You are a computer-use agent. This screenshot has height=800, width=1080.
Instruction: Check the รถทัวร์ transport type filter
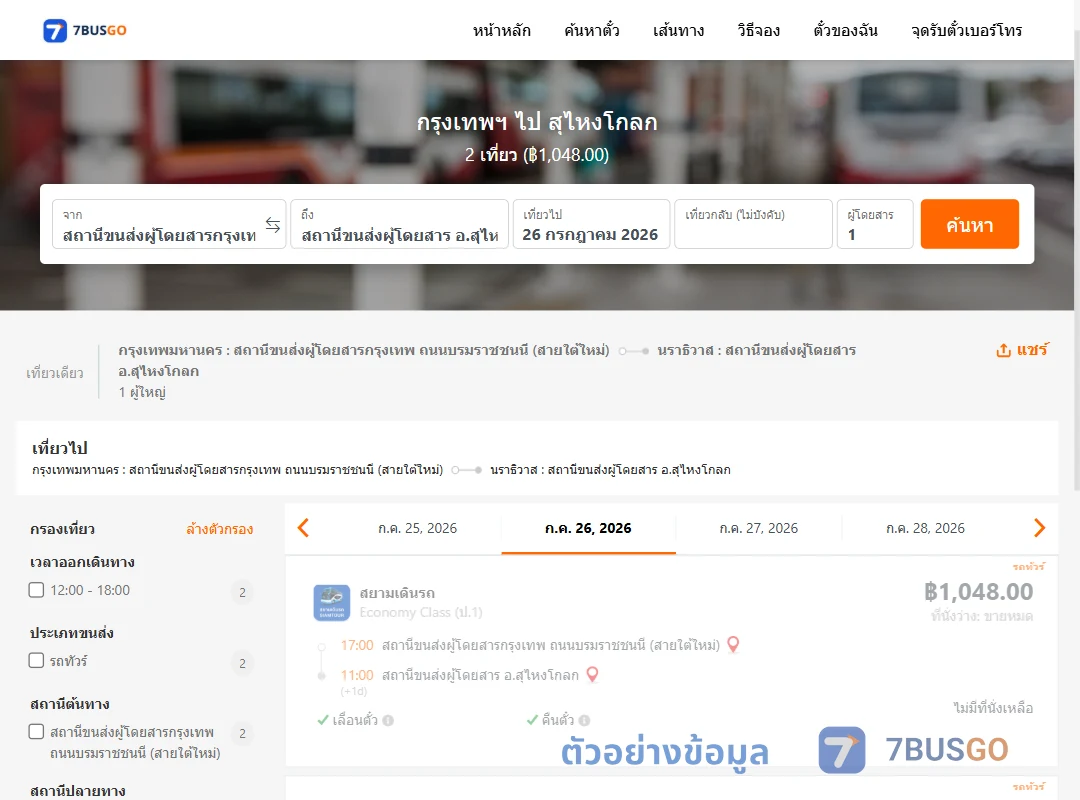(x=37, y=660)
